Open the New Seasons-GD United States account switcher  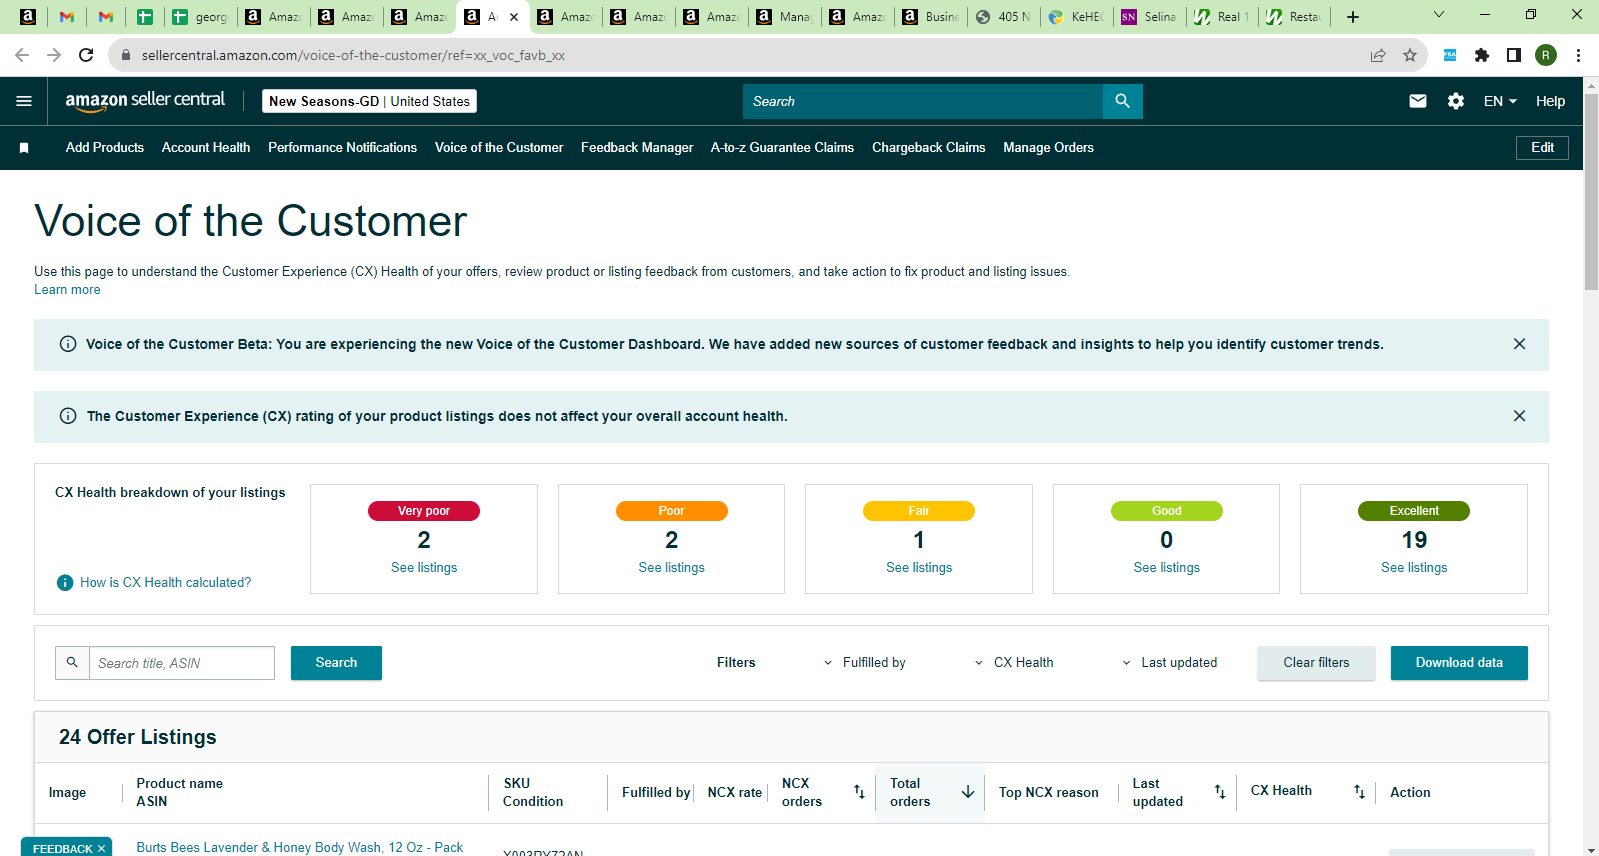coord(369,101)
